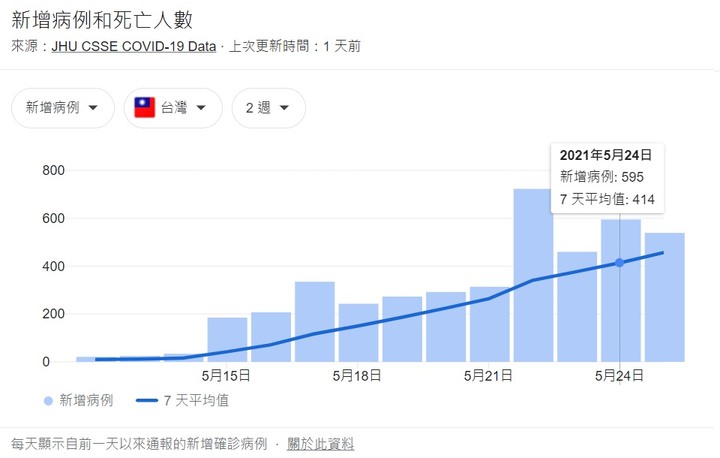This screenshot has height=458, width=720.
Task: Click the 7 天平均值 legend line
Action: click(x=147, y=401)
